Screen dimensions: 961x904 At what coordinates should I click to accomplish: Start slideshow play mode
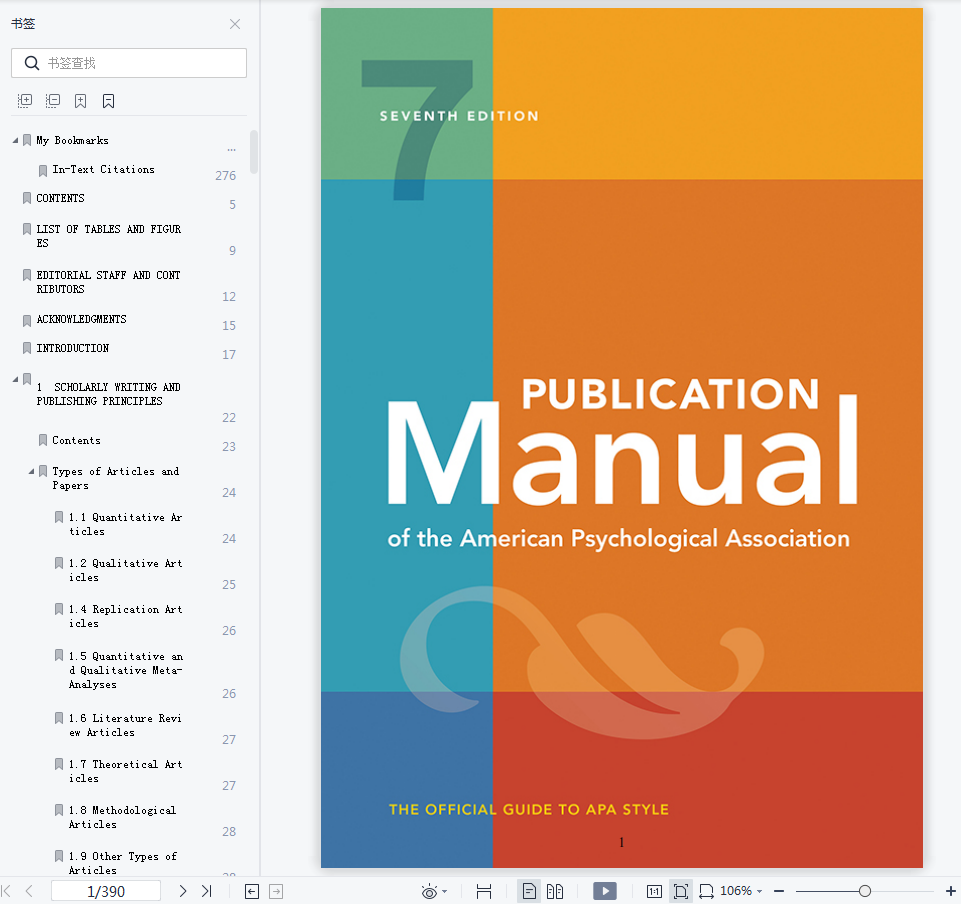[605, 891]
